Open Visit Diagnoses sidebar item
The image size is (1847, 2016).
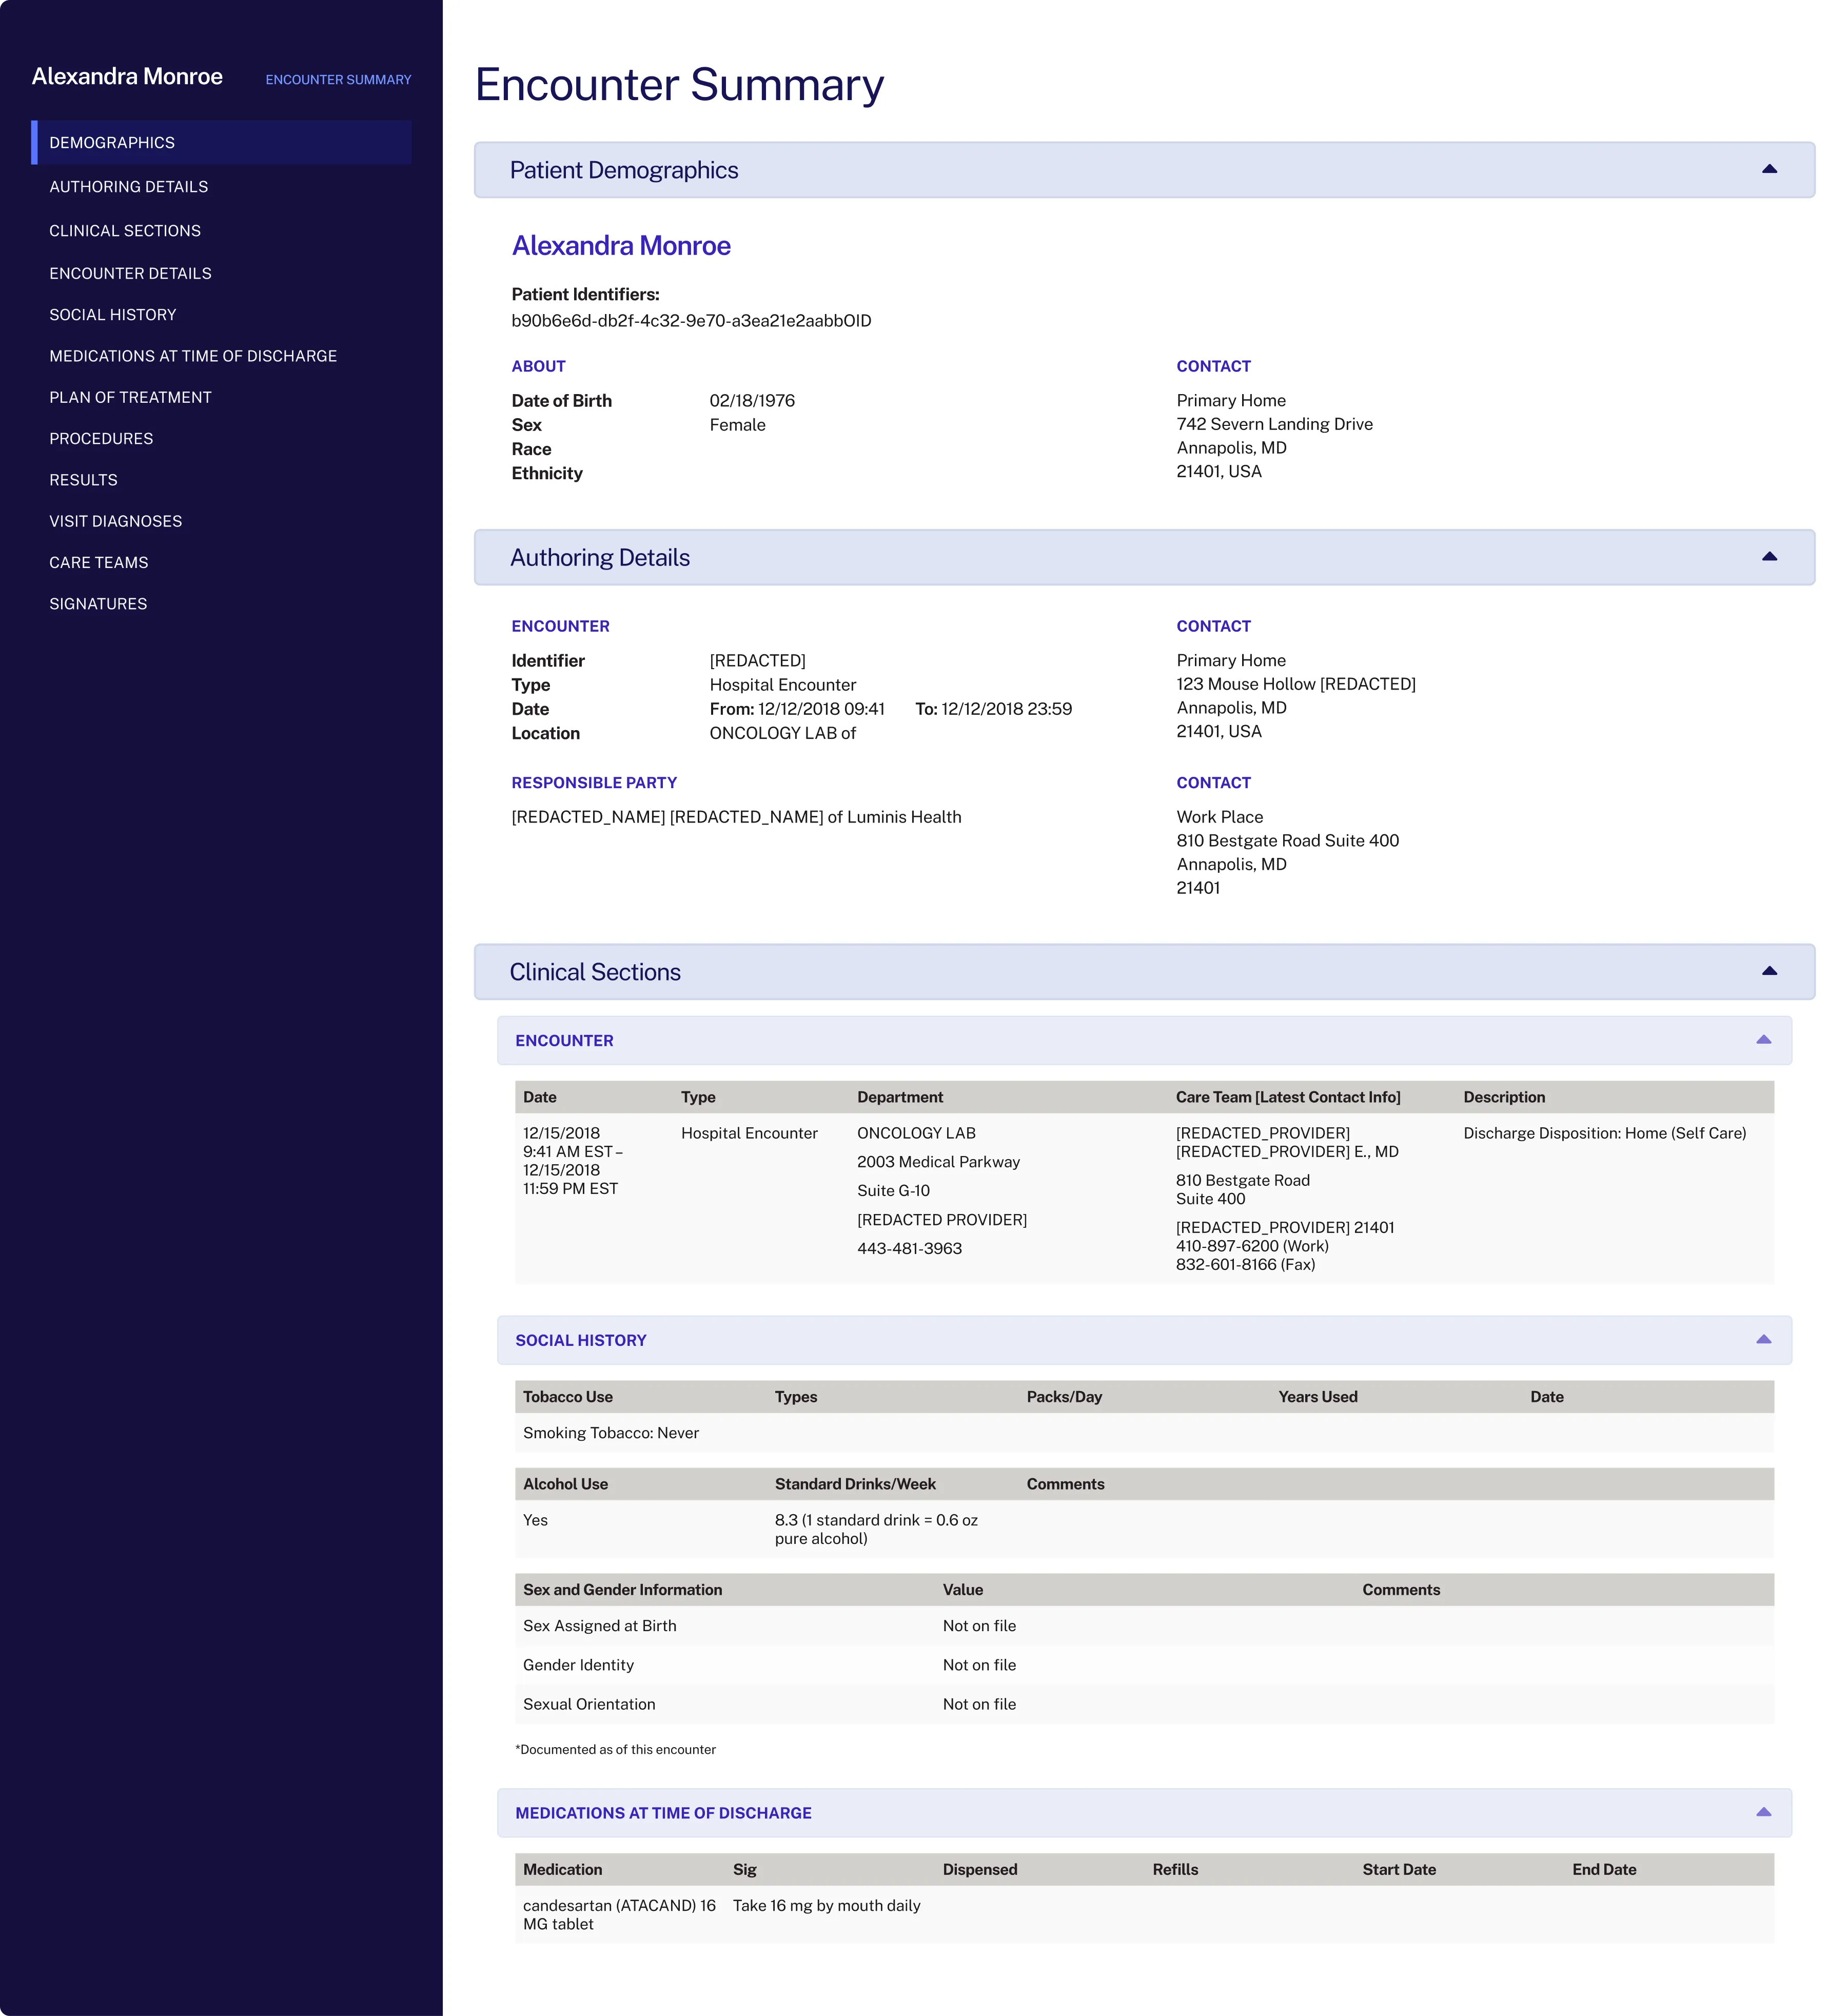click(116, 521)
